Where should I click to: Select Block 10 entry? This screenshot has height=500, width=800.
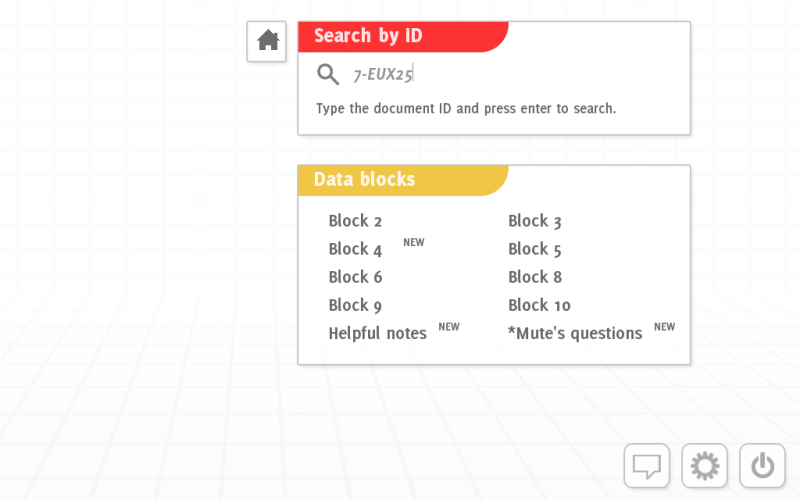coord(539,305)
